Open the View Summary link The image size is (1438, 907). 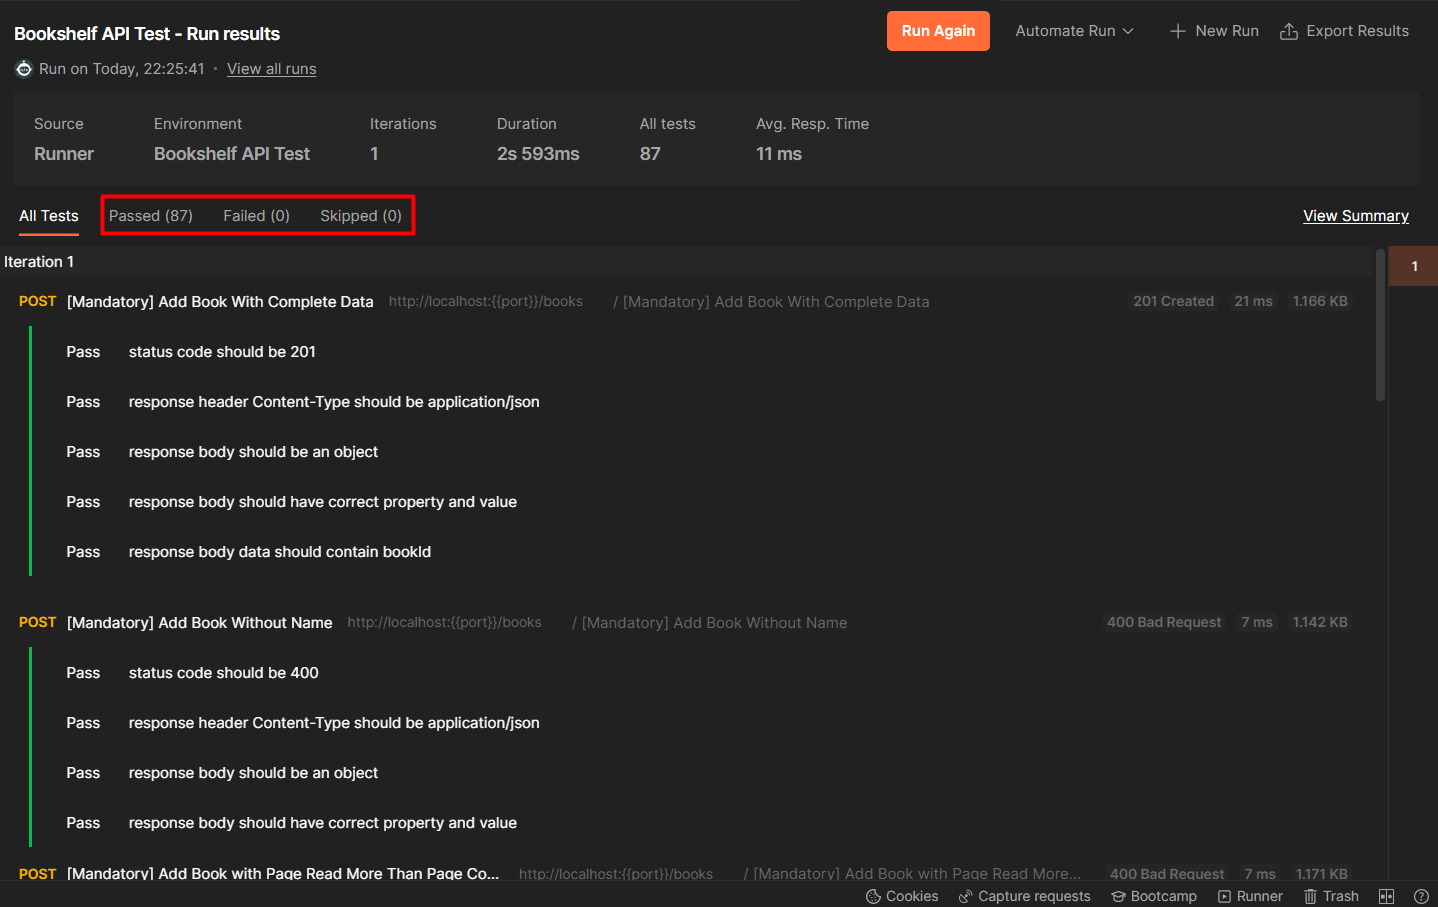coord(1355,215)
